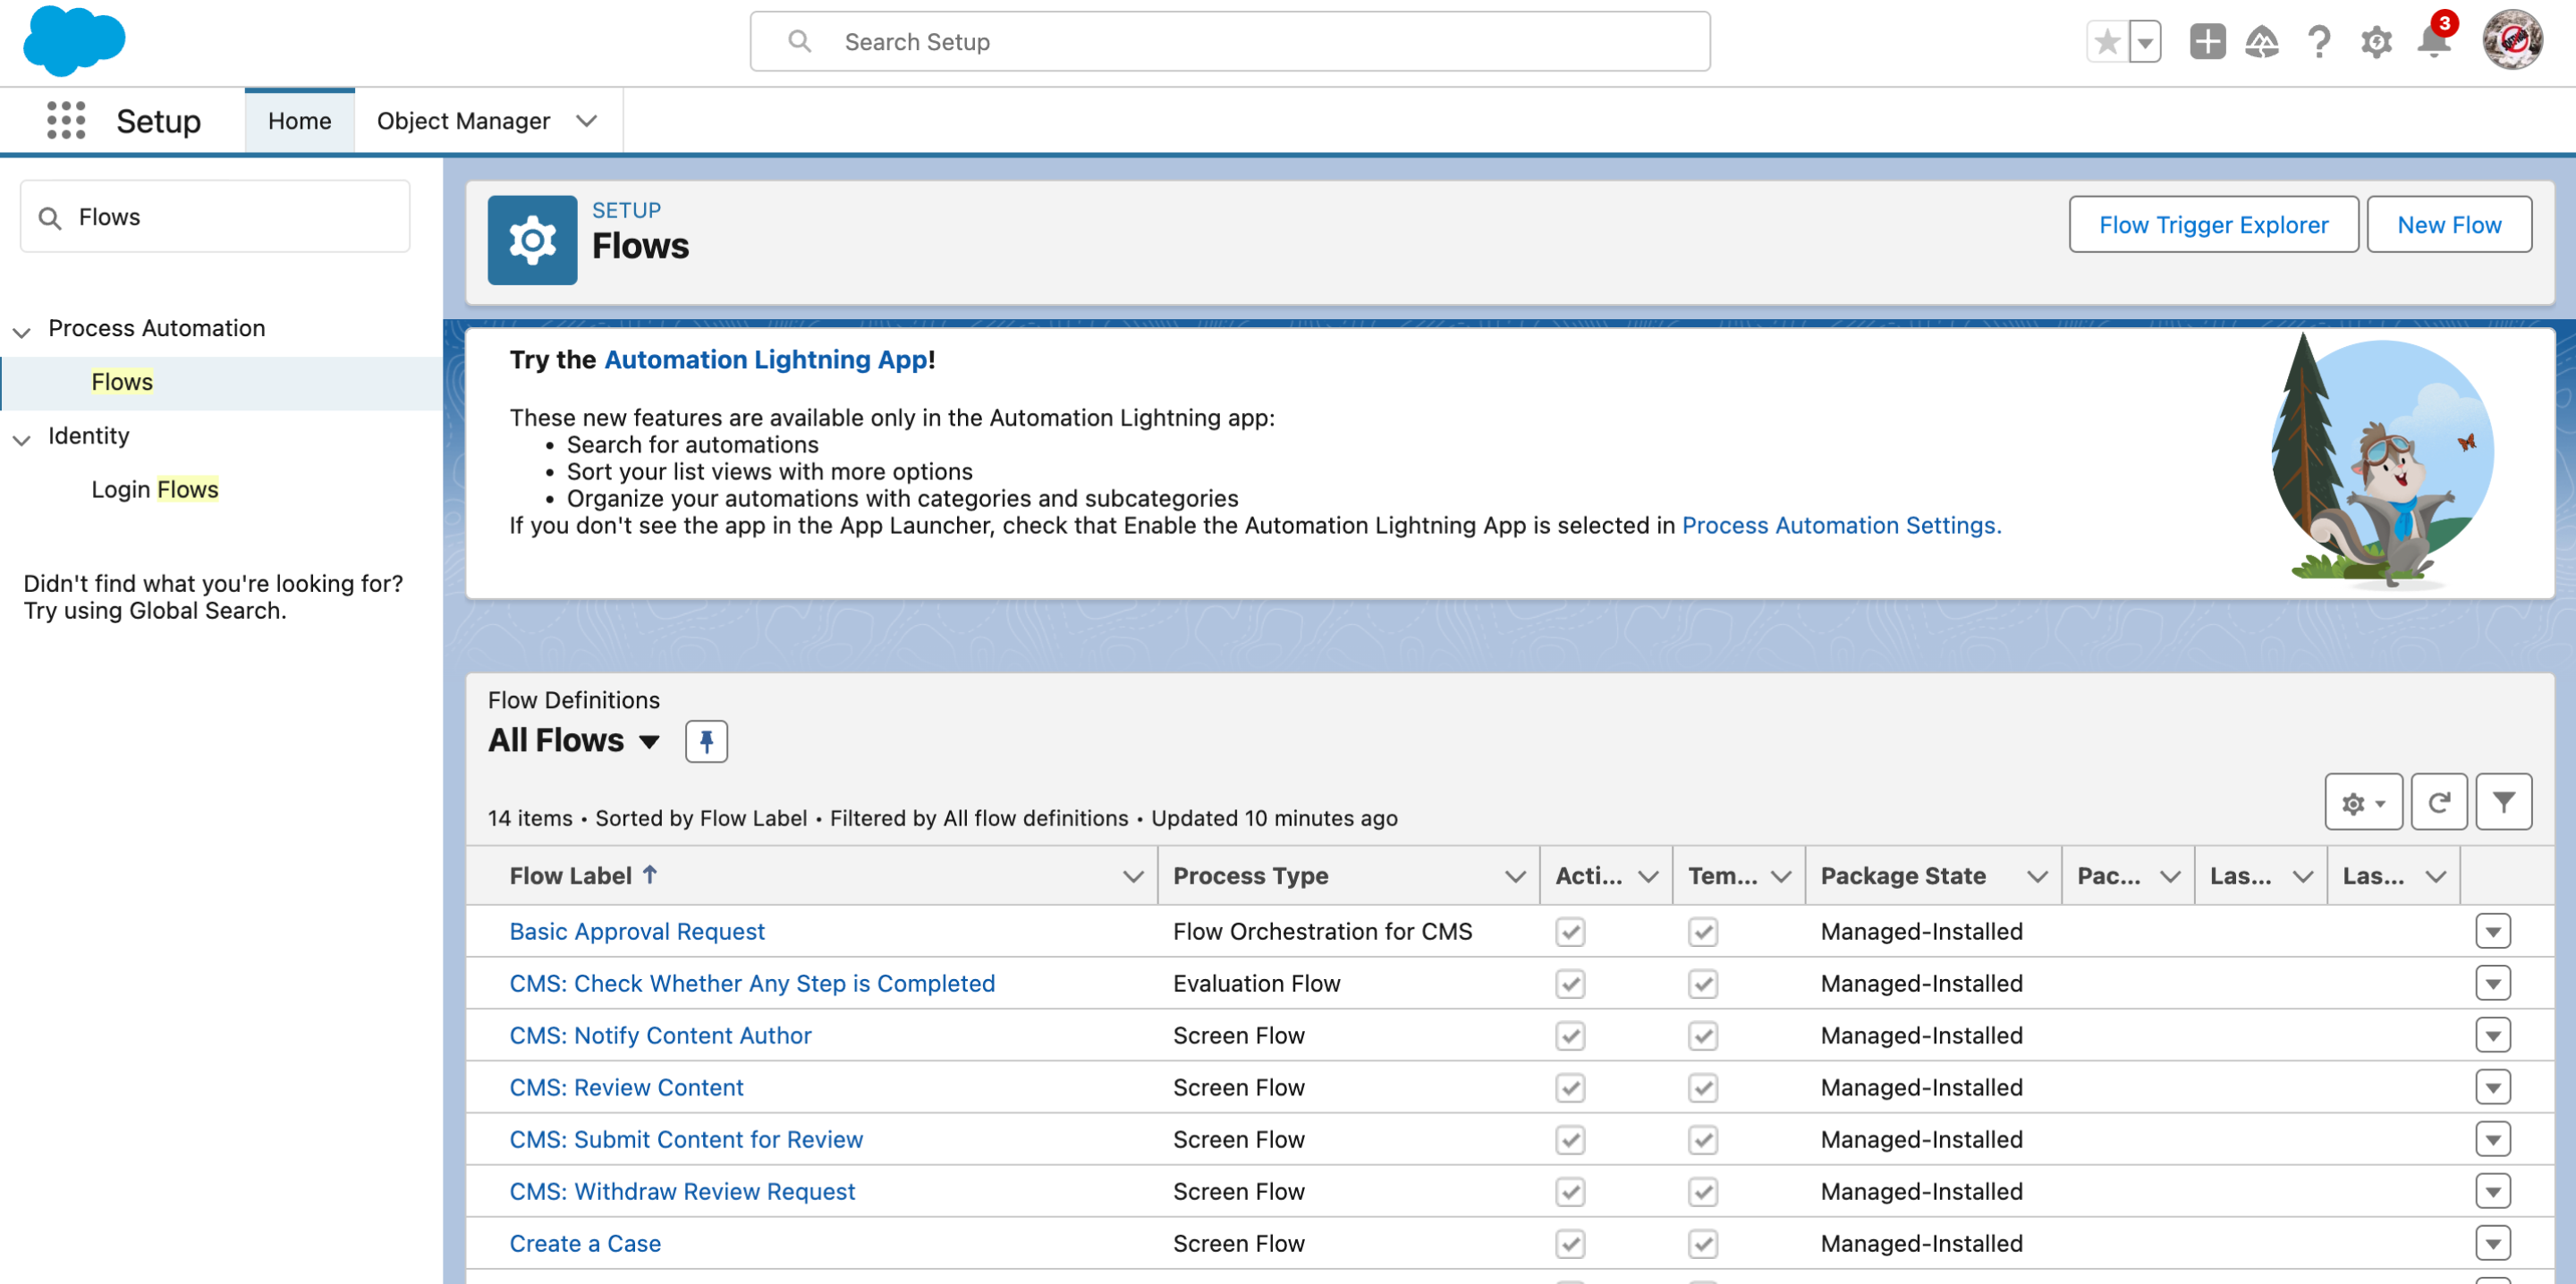Toggle Active checkbox for Create a Case
Viewport: 2576px width, 1284px height.
(x=1570, y=1244)
